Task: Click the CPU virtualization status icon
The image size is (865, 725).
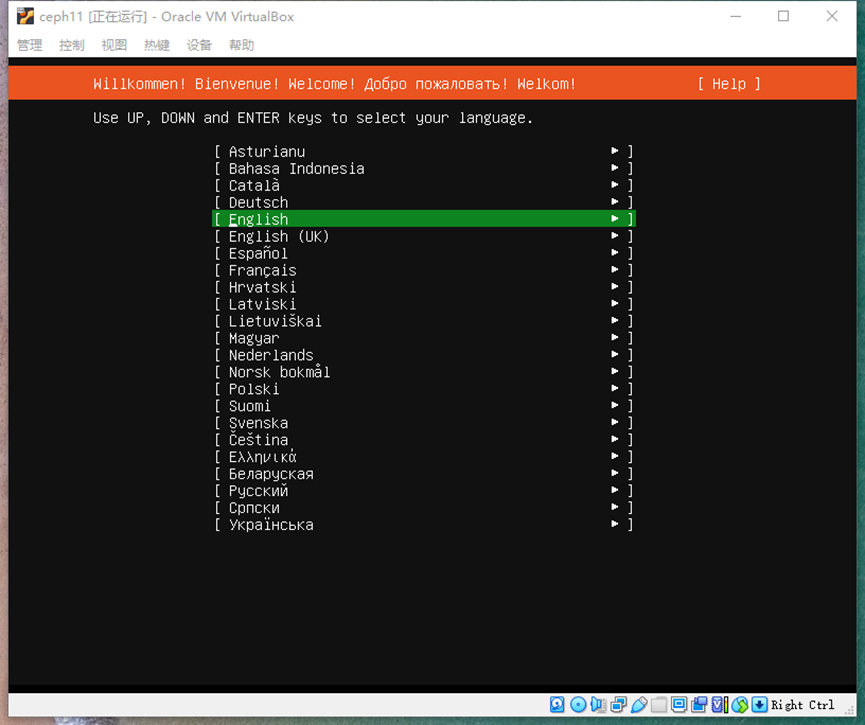Action: click(x=719, y=705)
